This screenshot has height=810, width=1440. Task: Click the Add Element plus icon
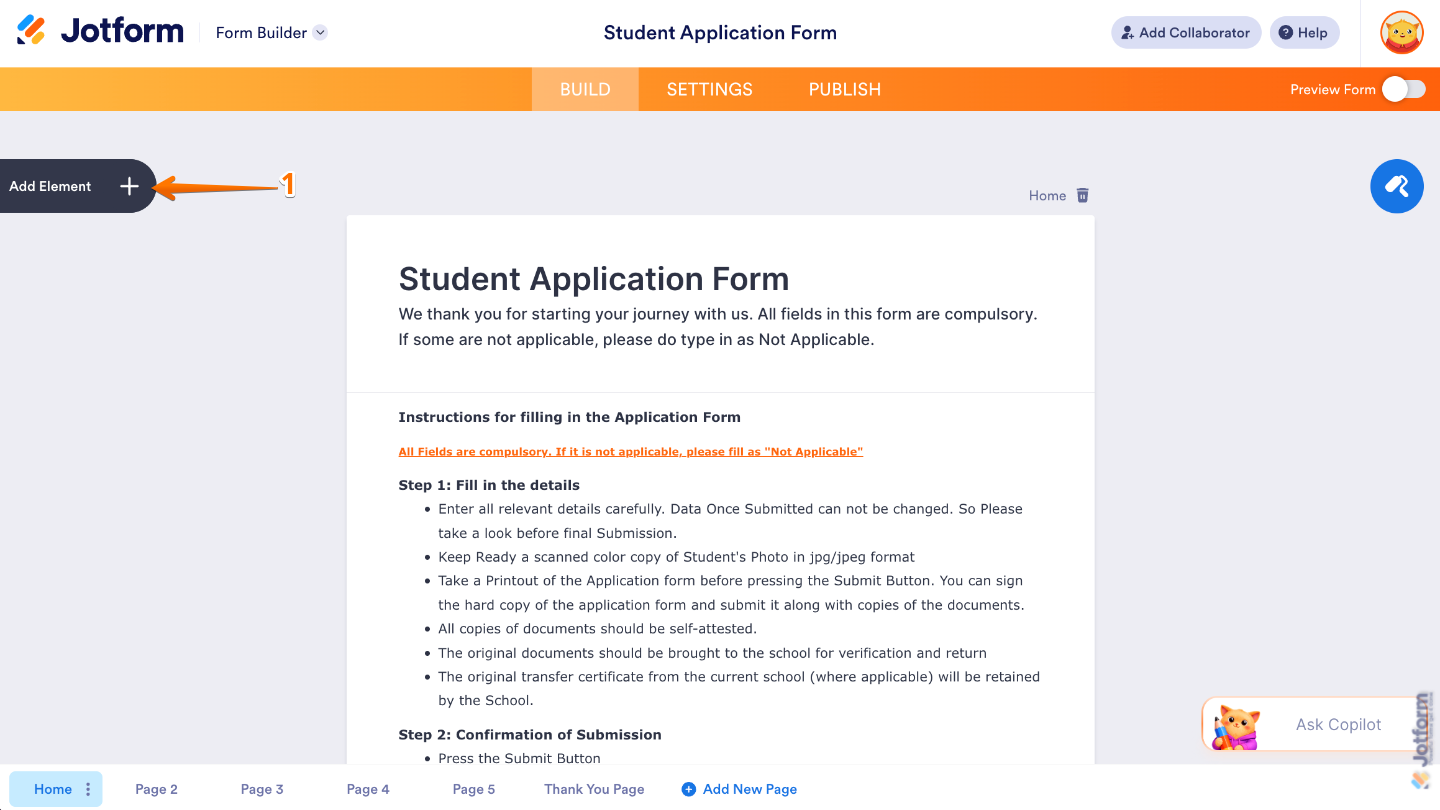(129, 186)
